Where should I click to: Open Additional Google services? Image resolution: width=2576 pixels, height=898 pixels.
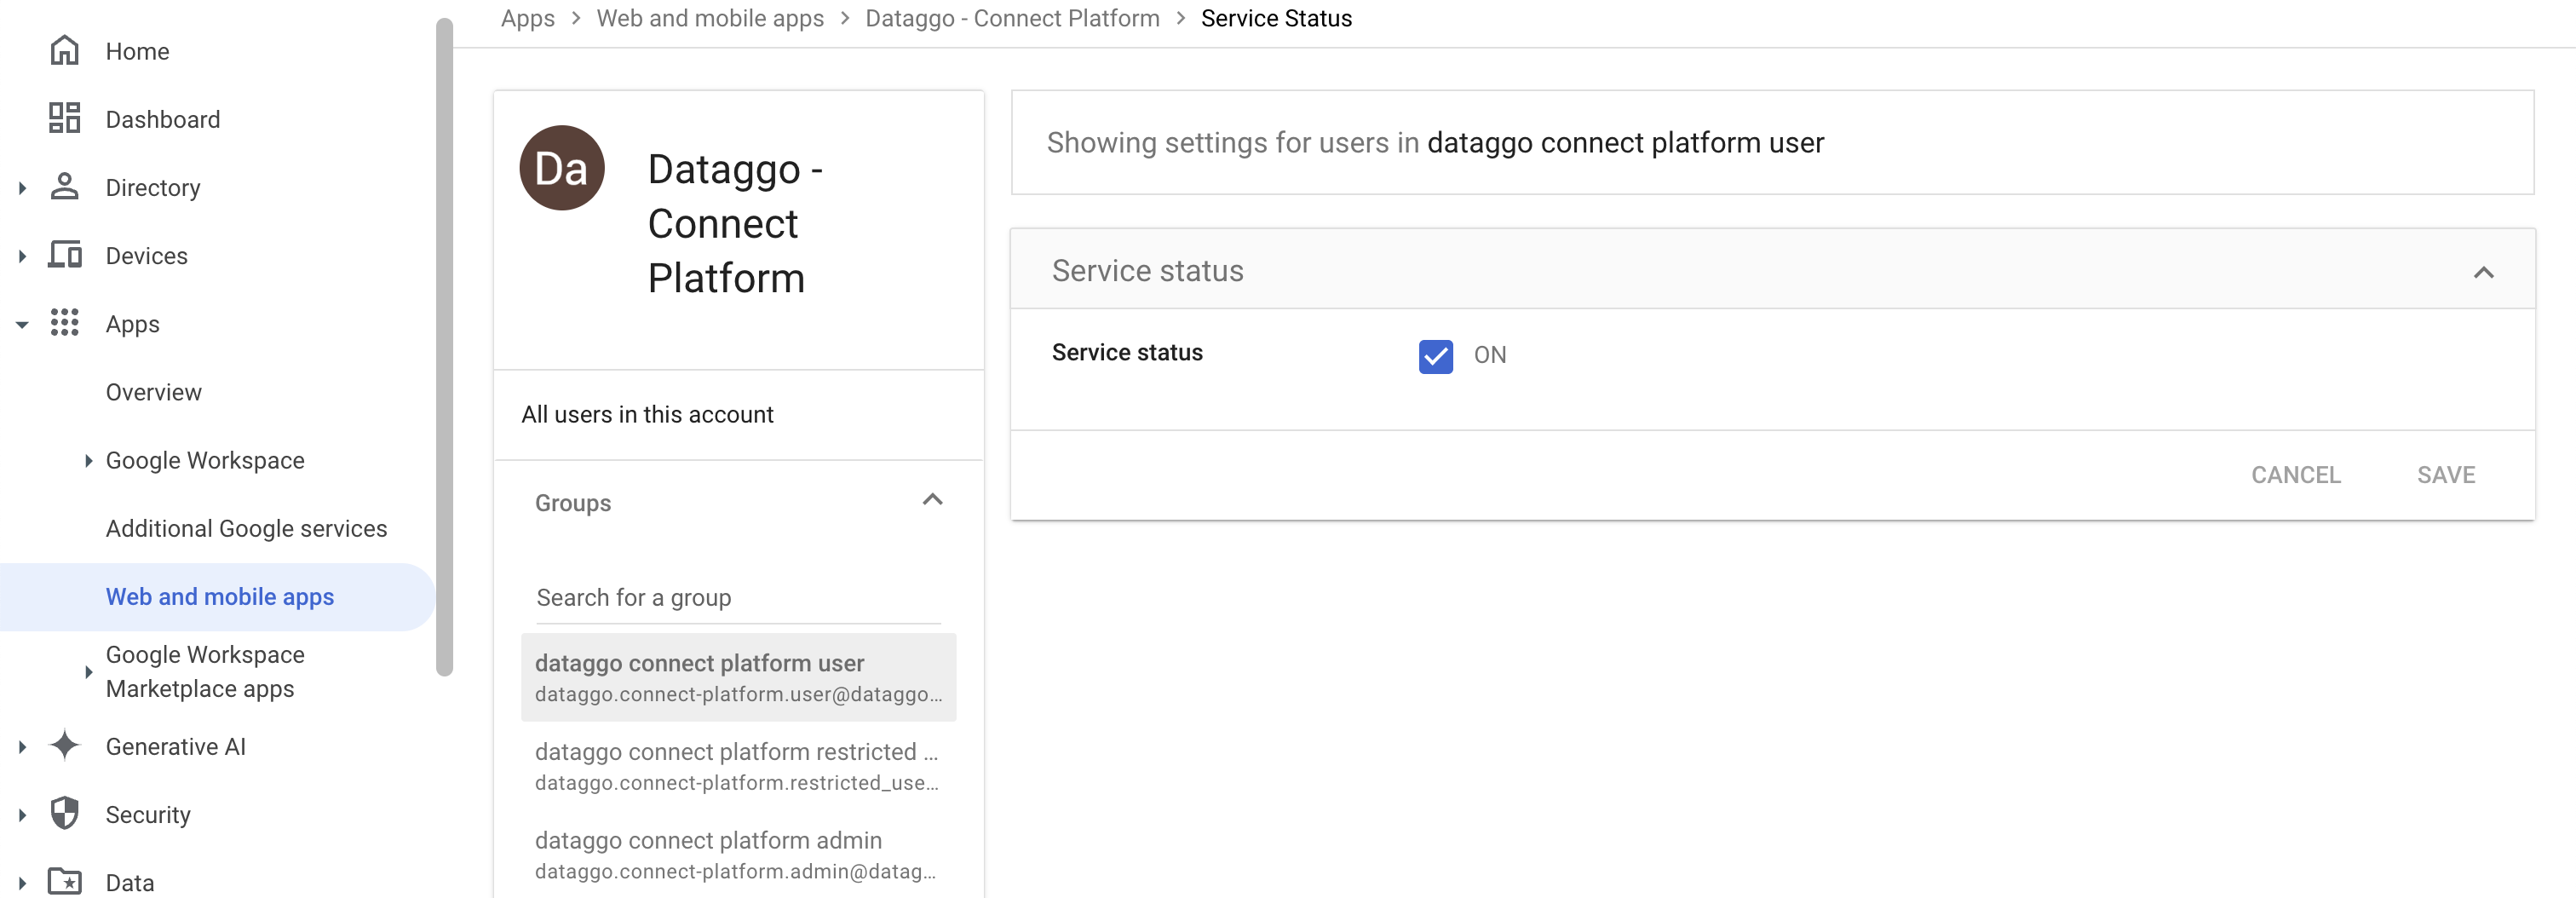[x=246, y=528]
